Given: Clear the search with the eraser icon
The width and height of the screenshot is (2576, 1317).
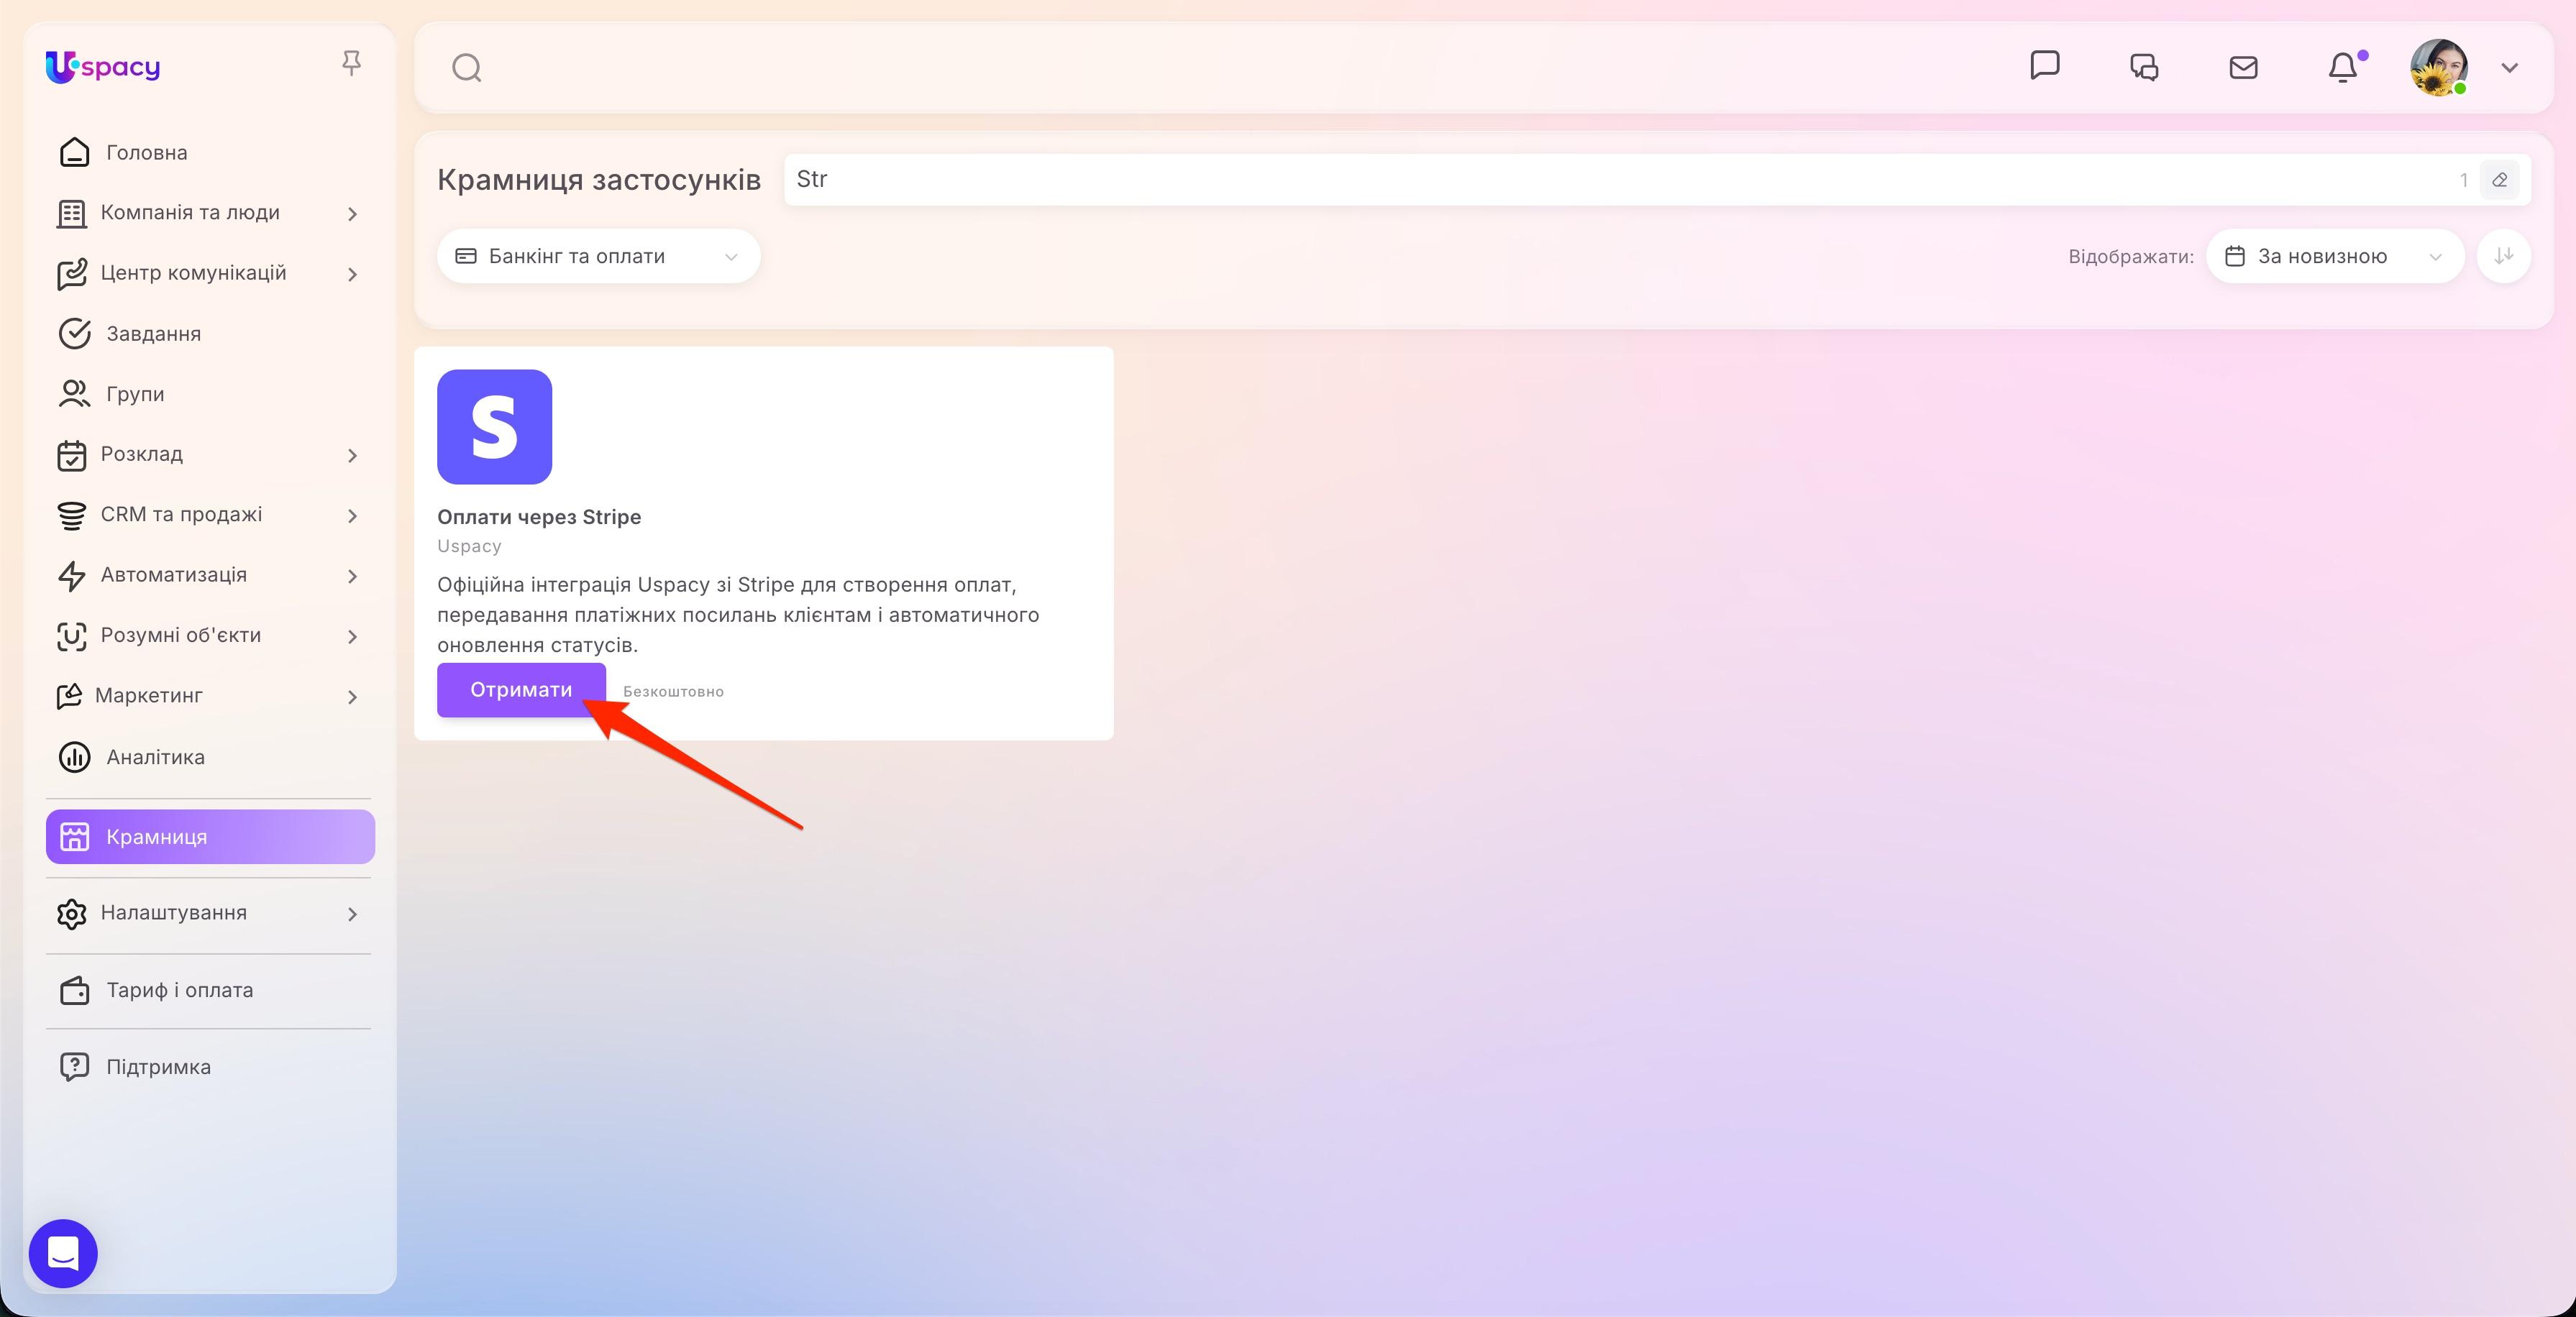Looking at the screenshot, I should point(2499,180).
